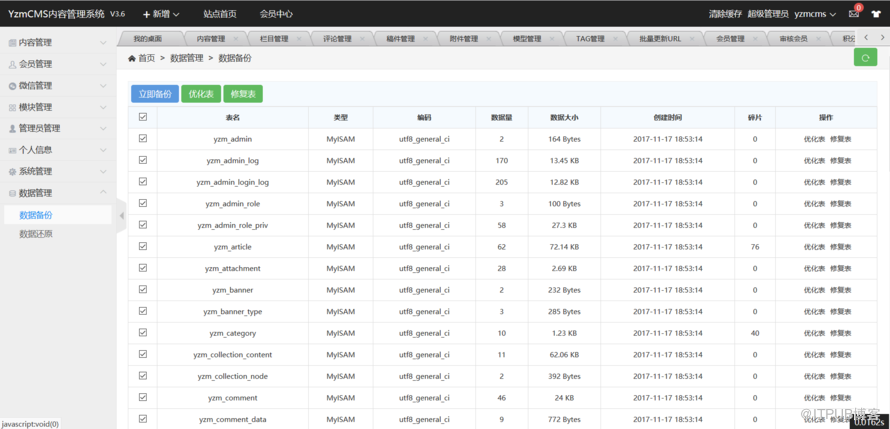This screenshot has height=429, width=890.
Task: Close the 批量更新URL tab
Action: [691, 39]
